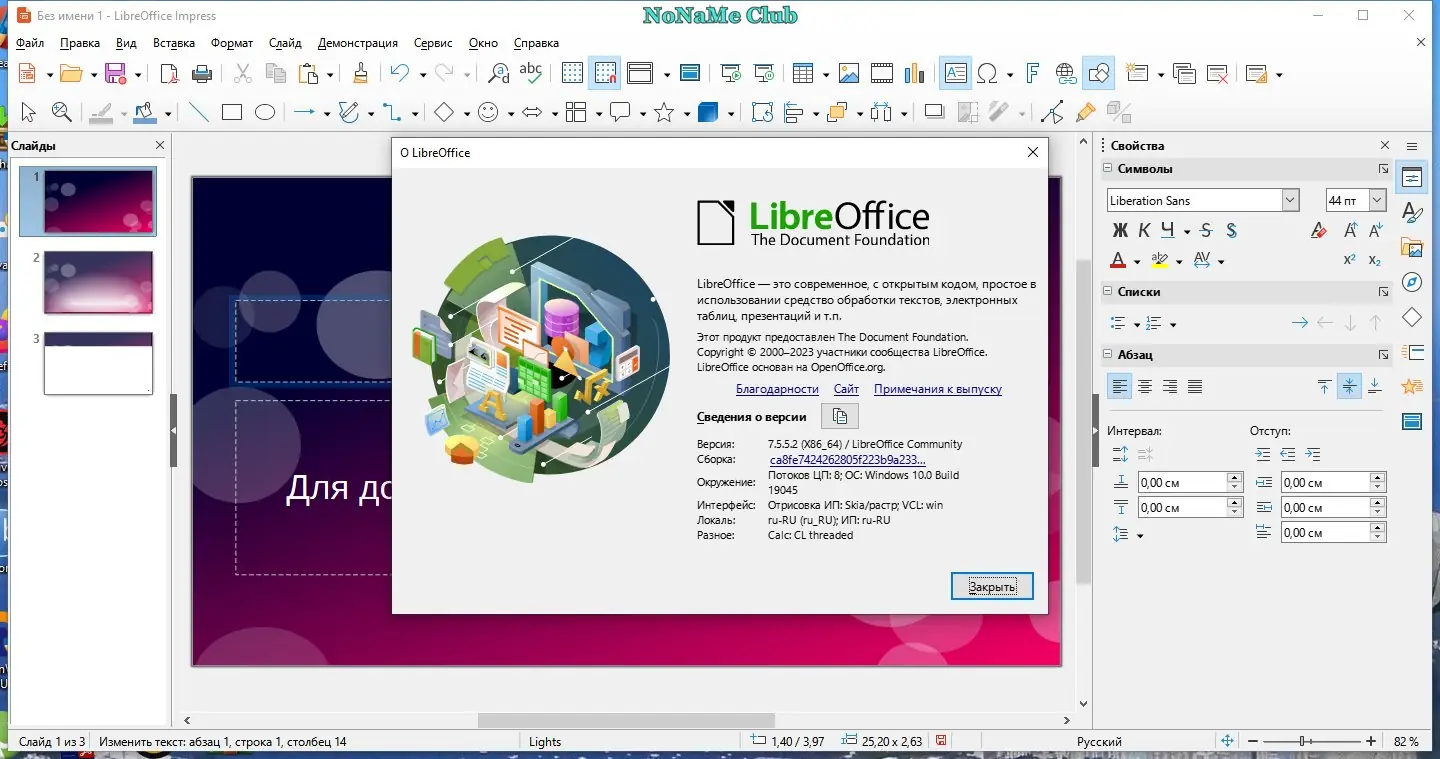Pick the Select arrow tool
Viewport: 1440px width, 759px height.
click(28, 113)
